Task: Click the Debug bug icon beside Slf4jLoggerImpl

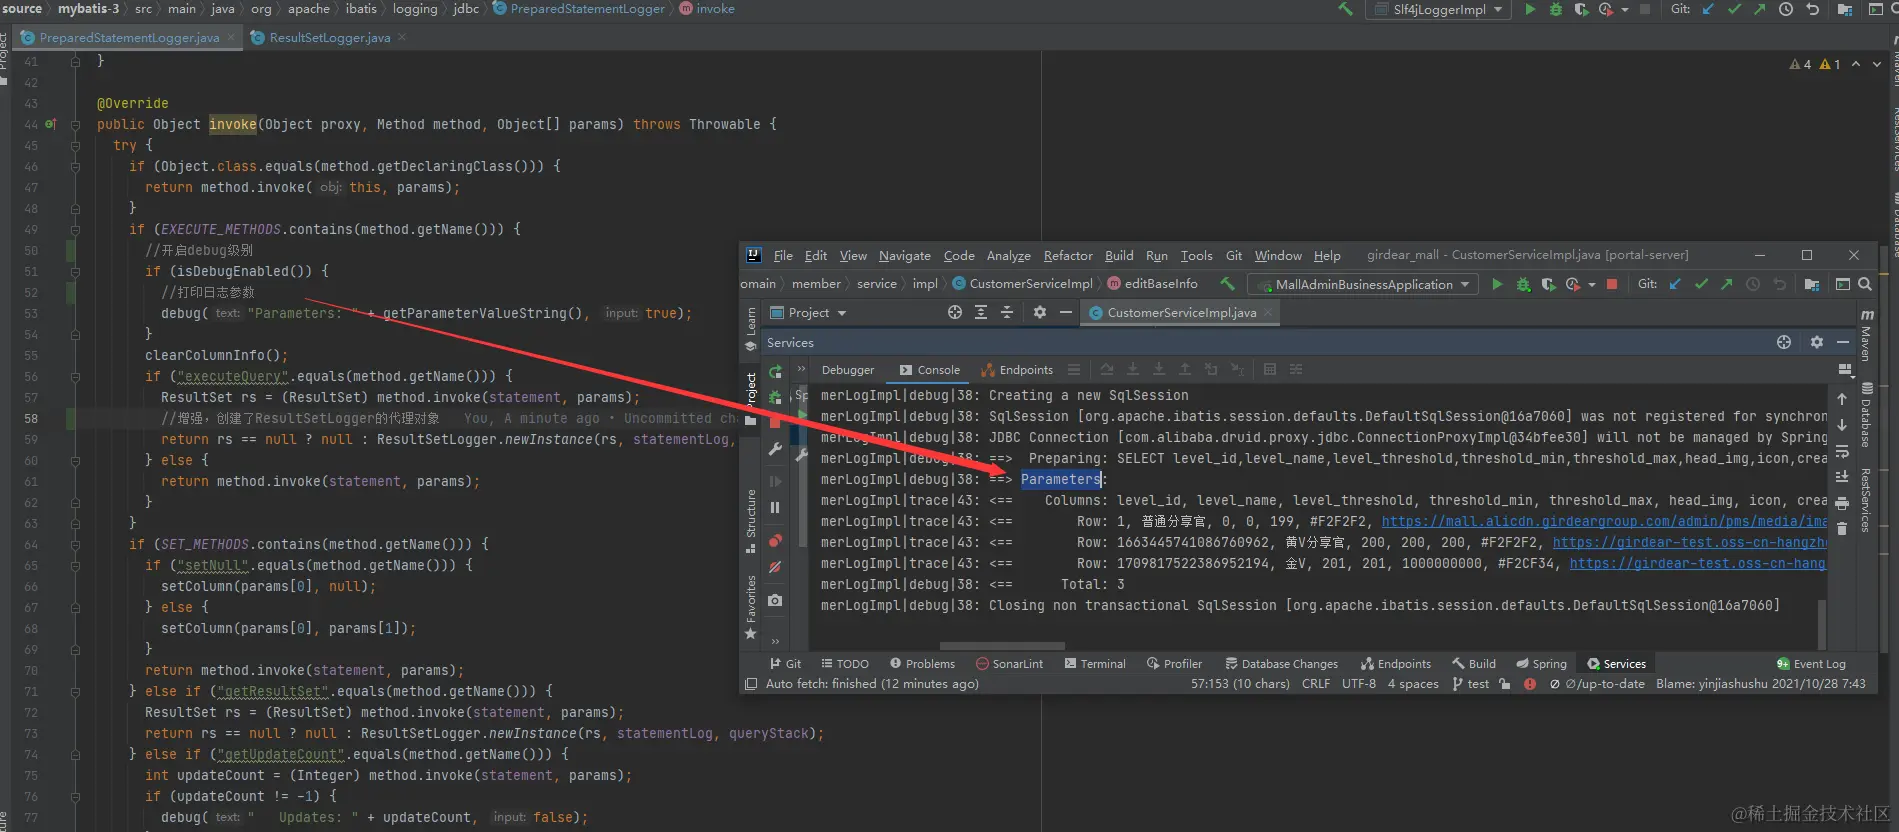Action: [1555, 10]
